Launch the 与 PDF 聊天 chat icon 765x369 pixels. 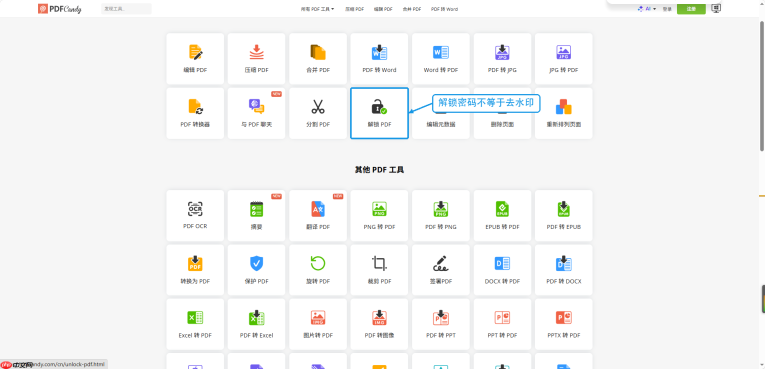[x=256, y=106]
